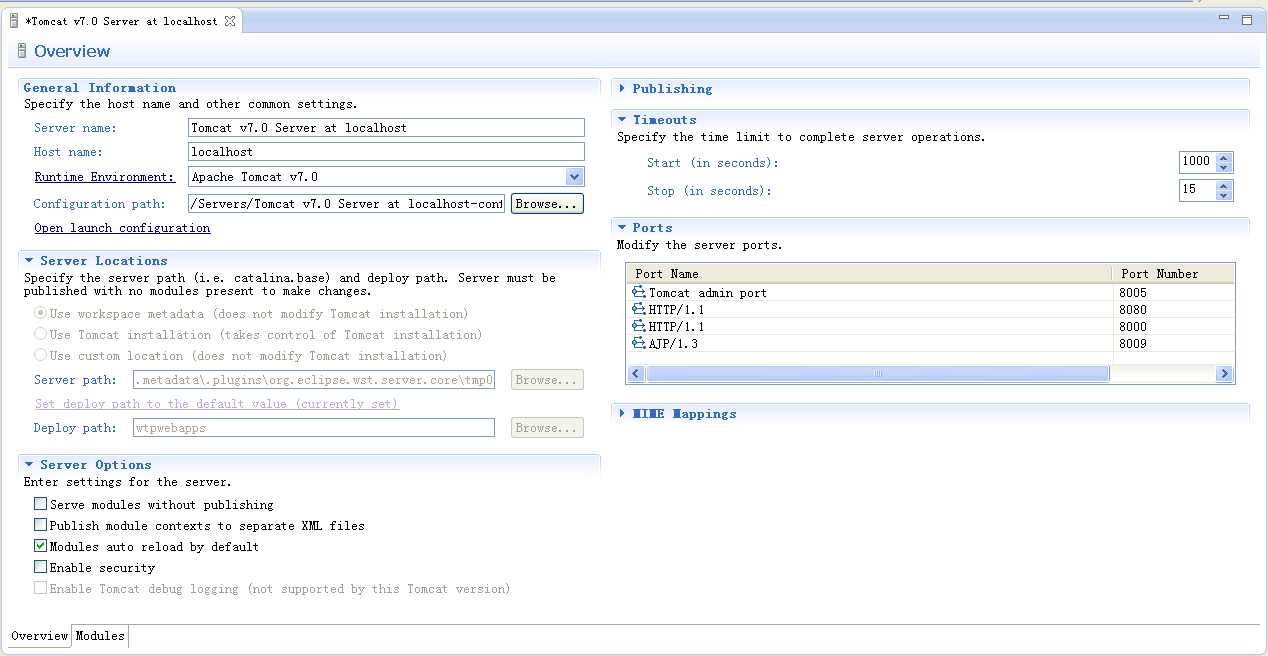
Task: Click the Tomcat admin port name
Action: point(708,293)
